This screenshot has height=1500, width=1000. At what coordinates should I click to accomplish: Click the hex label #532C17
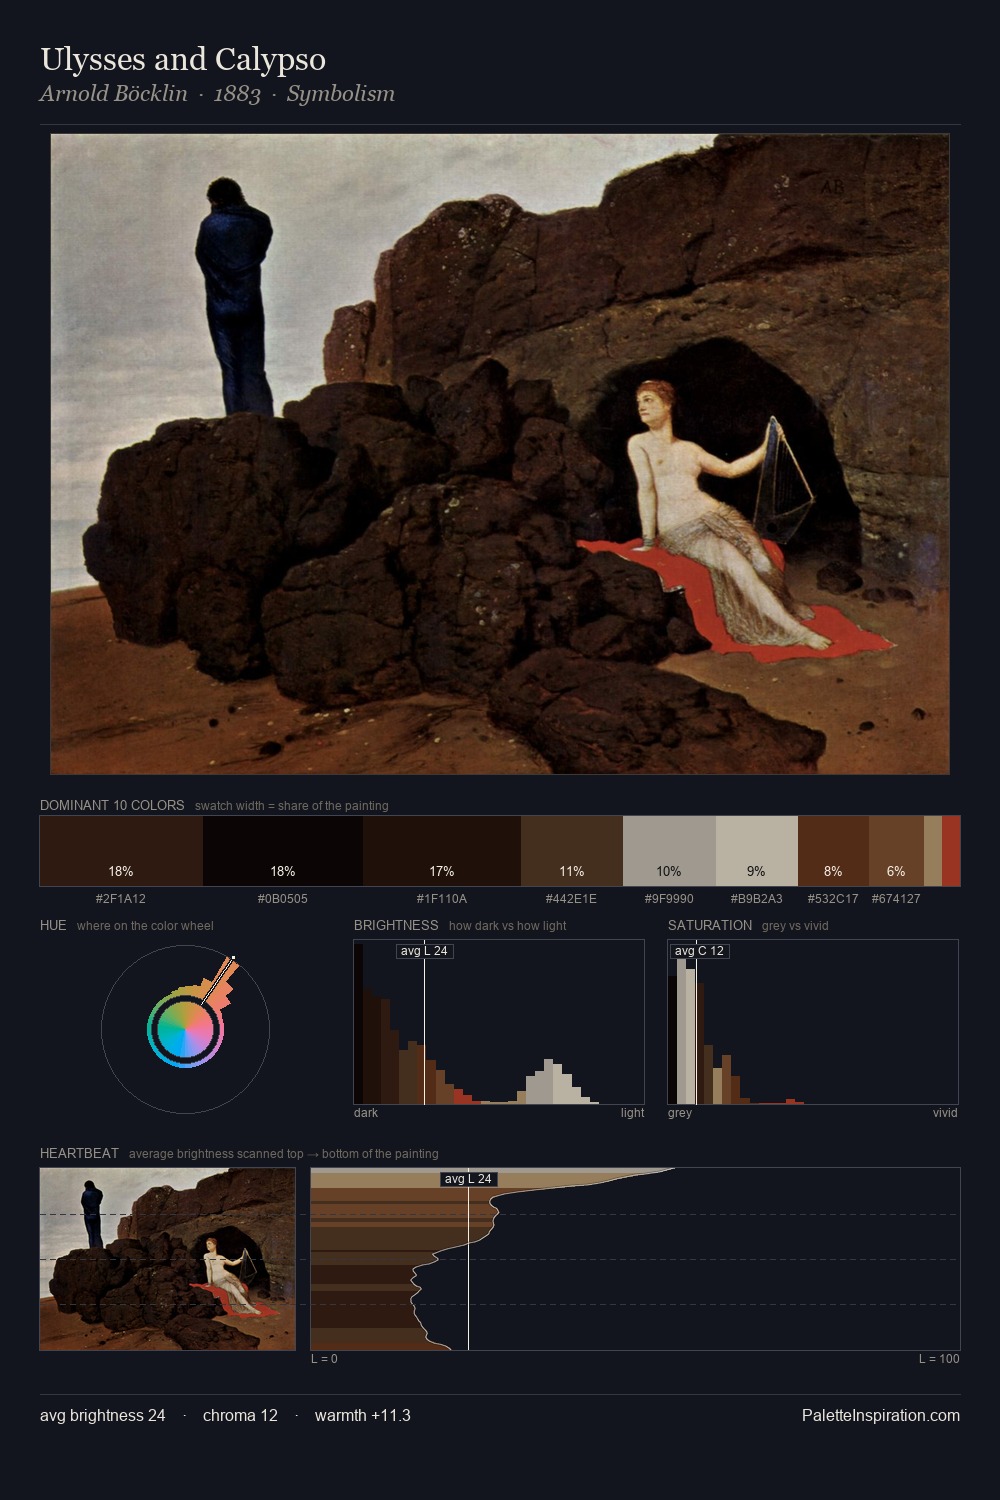pyautogui.click(x=833, y=899)
